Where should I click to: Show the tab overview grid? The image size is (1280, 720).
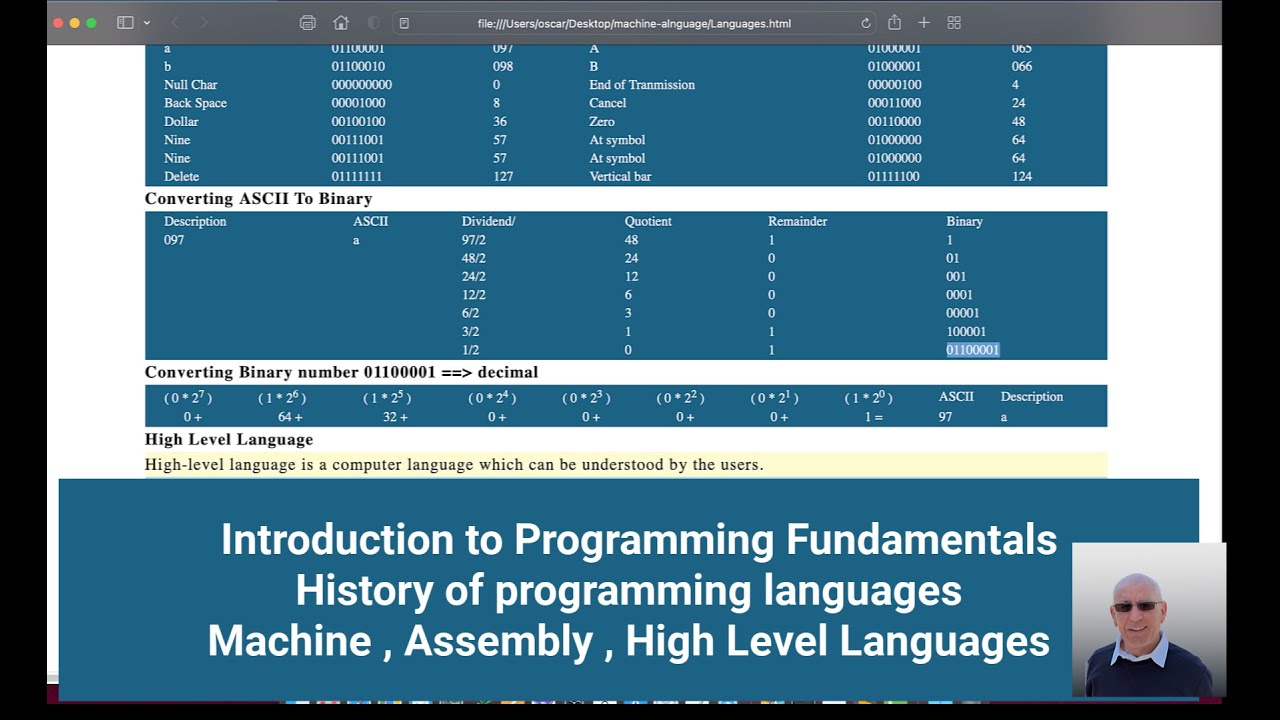pos(954,23)
